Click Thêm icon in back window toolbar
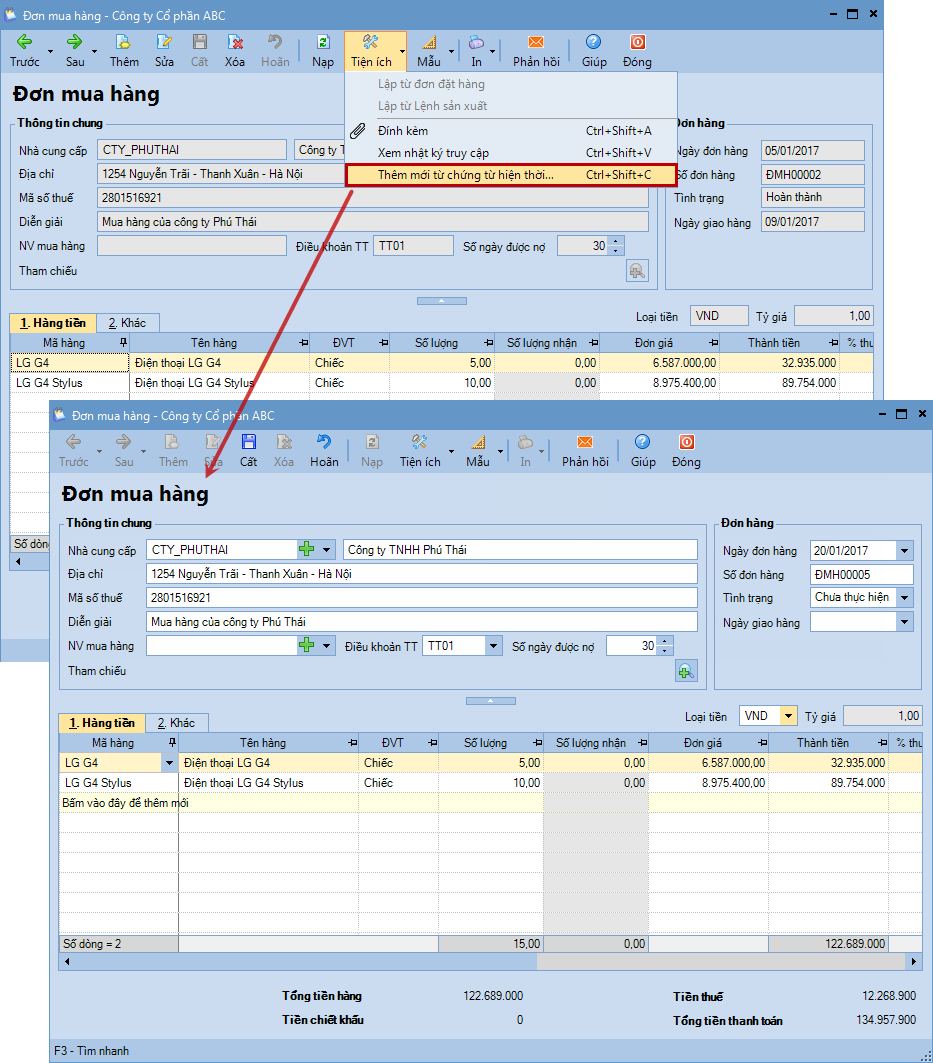Image resolution: width=933 pixels, height=1063 pixels. [x=124, y=49]
